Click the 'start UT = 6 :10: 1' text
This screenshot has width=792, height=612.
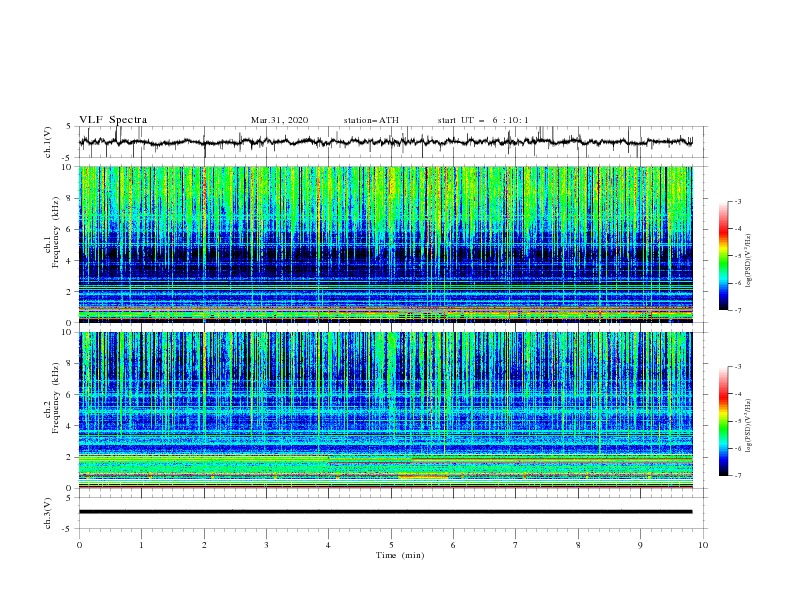pyautogui.click(x=483, y=120)
